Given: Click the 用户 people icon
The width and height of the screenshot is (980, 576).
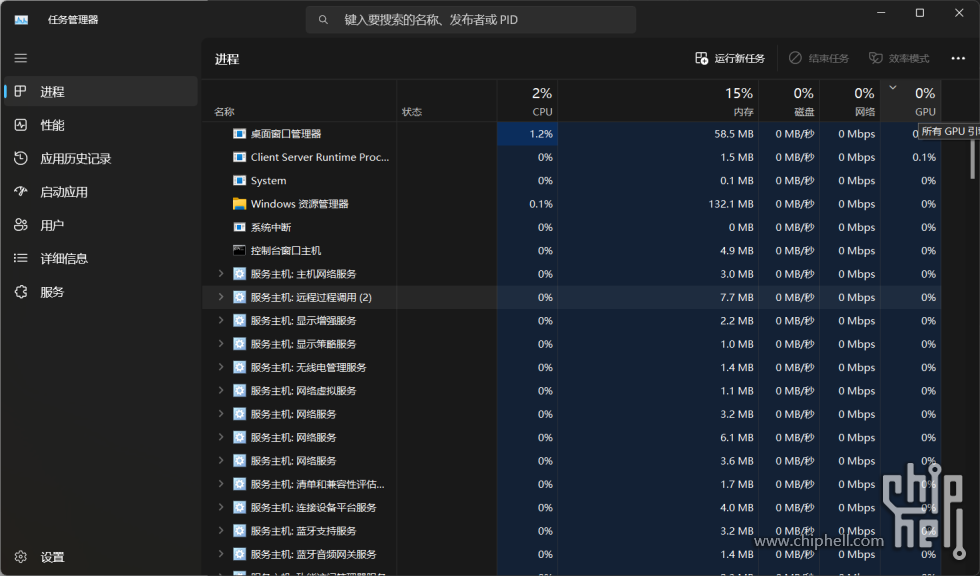Looking at the screenshot, I should tap(21, 225).
